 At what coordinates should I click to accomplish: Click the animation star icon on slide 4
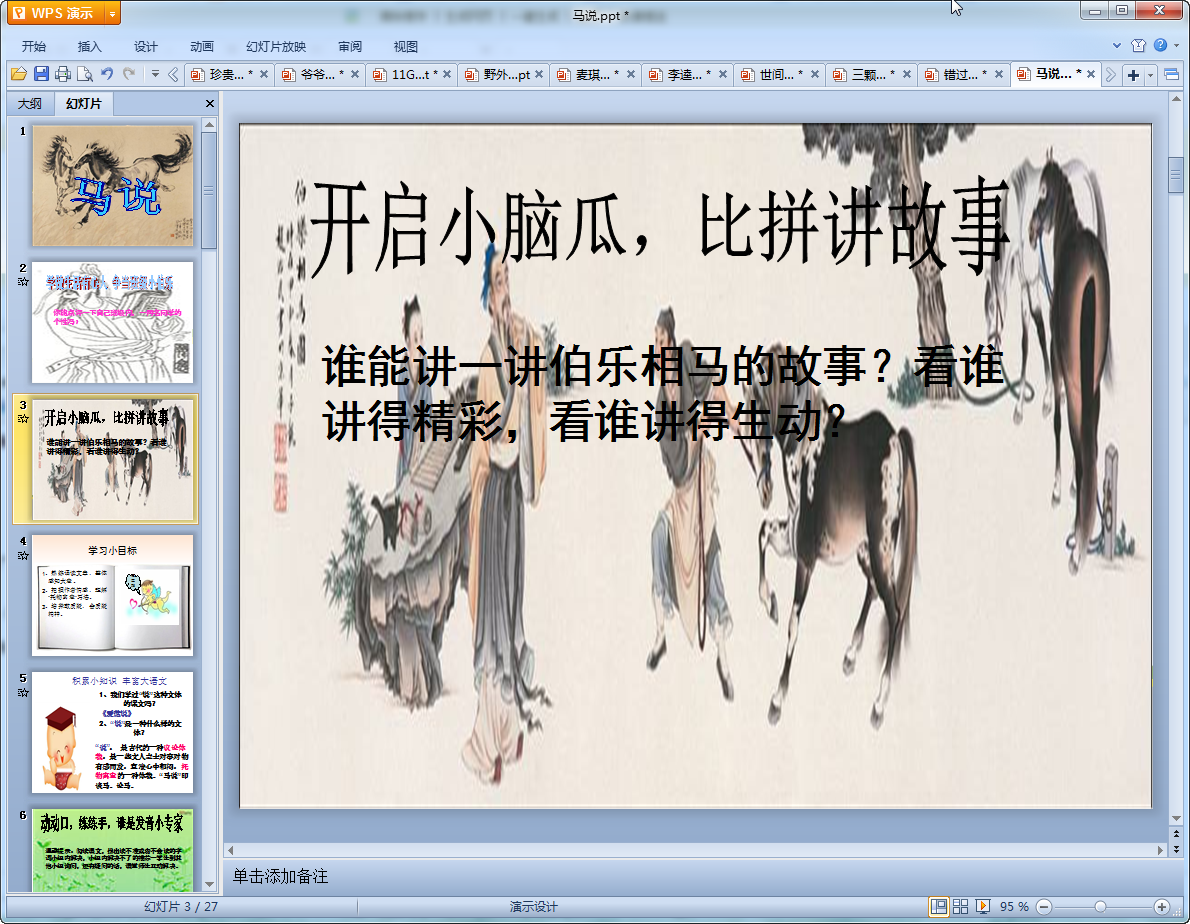pos(23,556)
